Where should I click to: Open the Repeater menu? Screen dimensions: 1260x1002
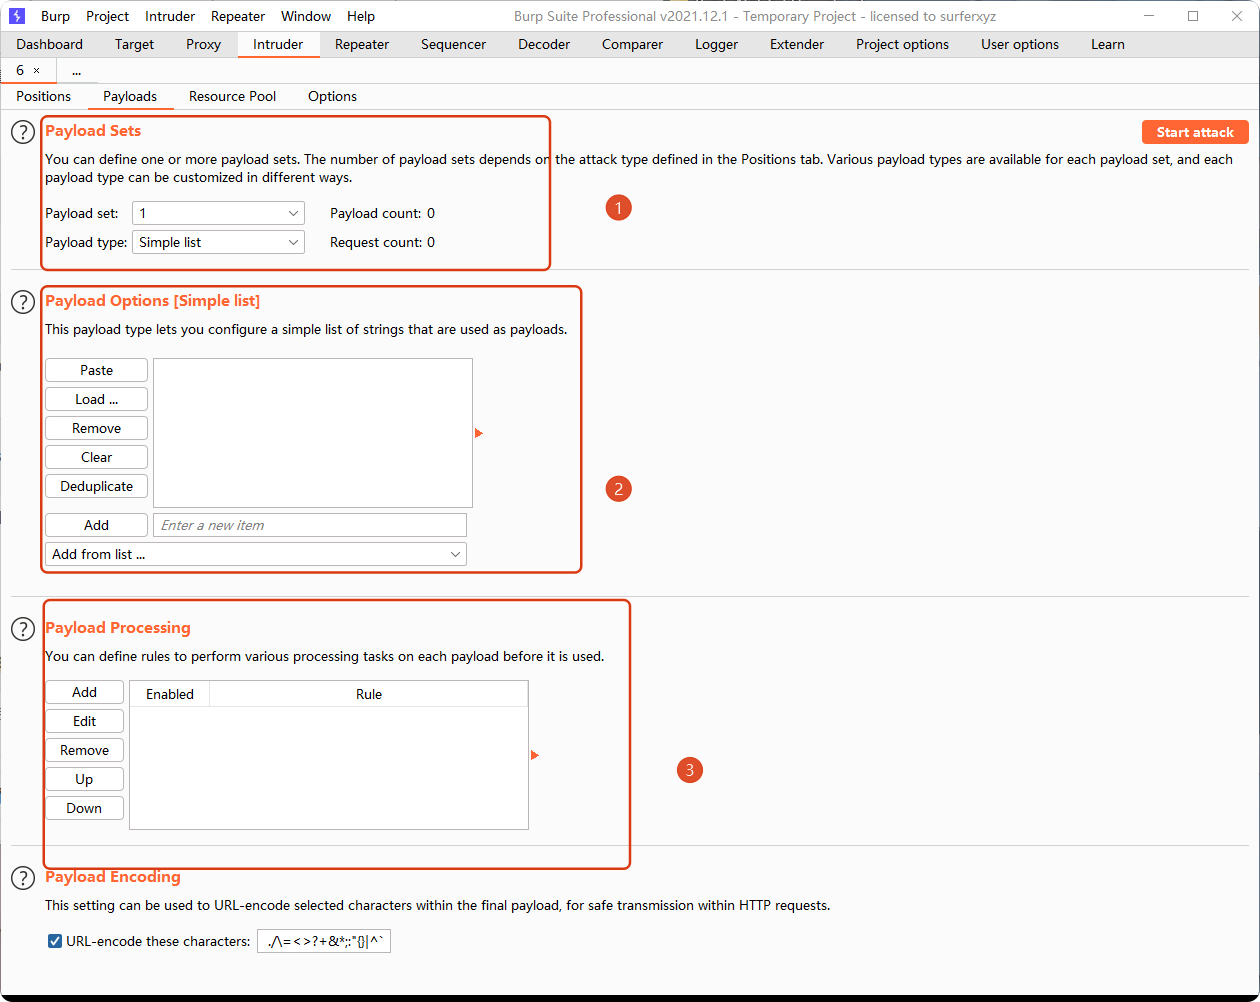click(238, 16)
